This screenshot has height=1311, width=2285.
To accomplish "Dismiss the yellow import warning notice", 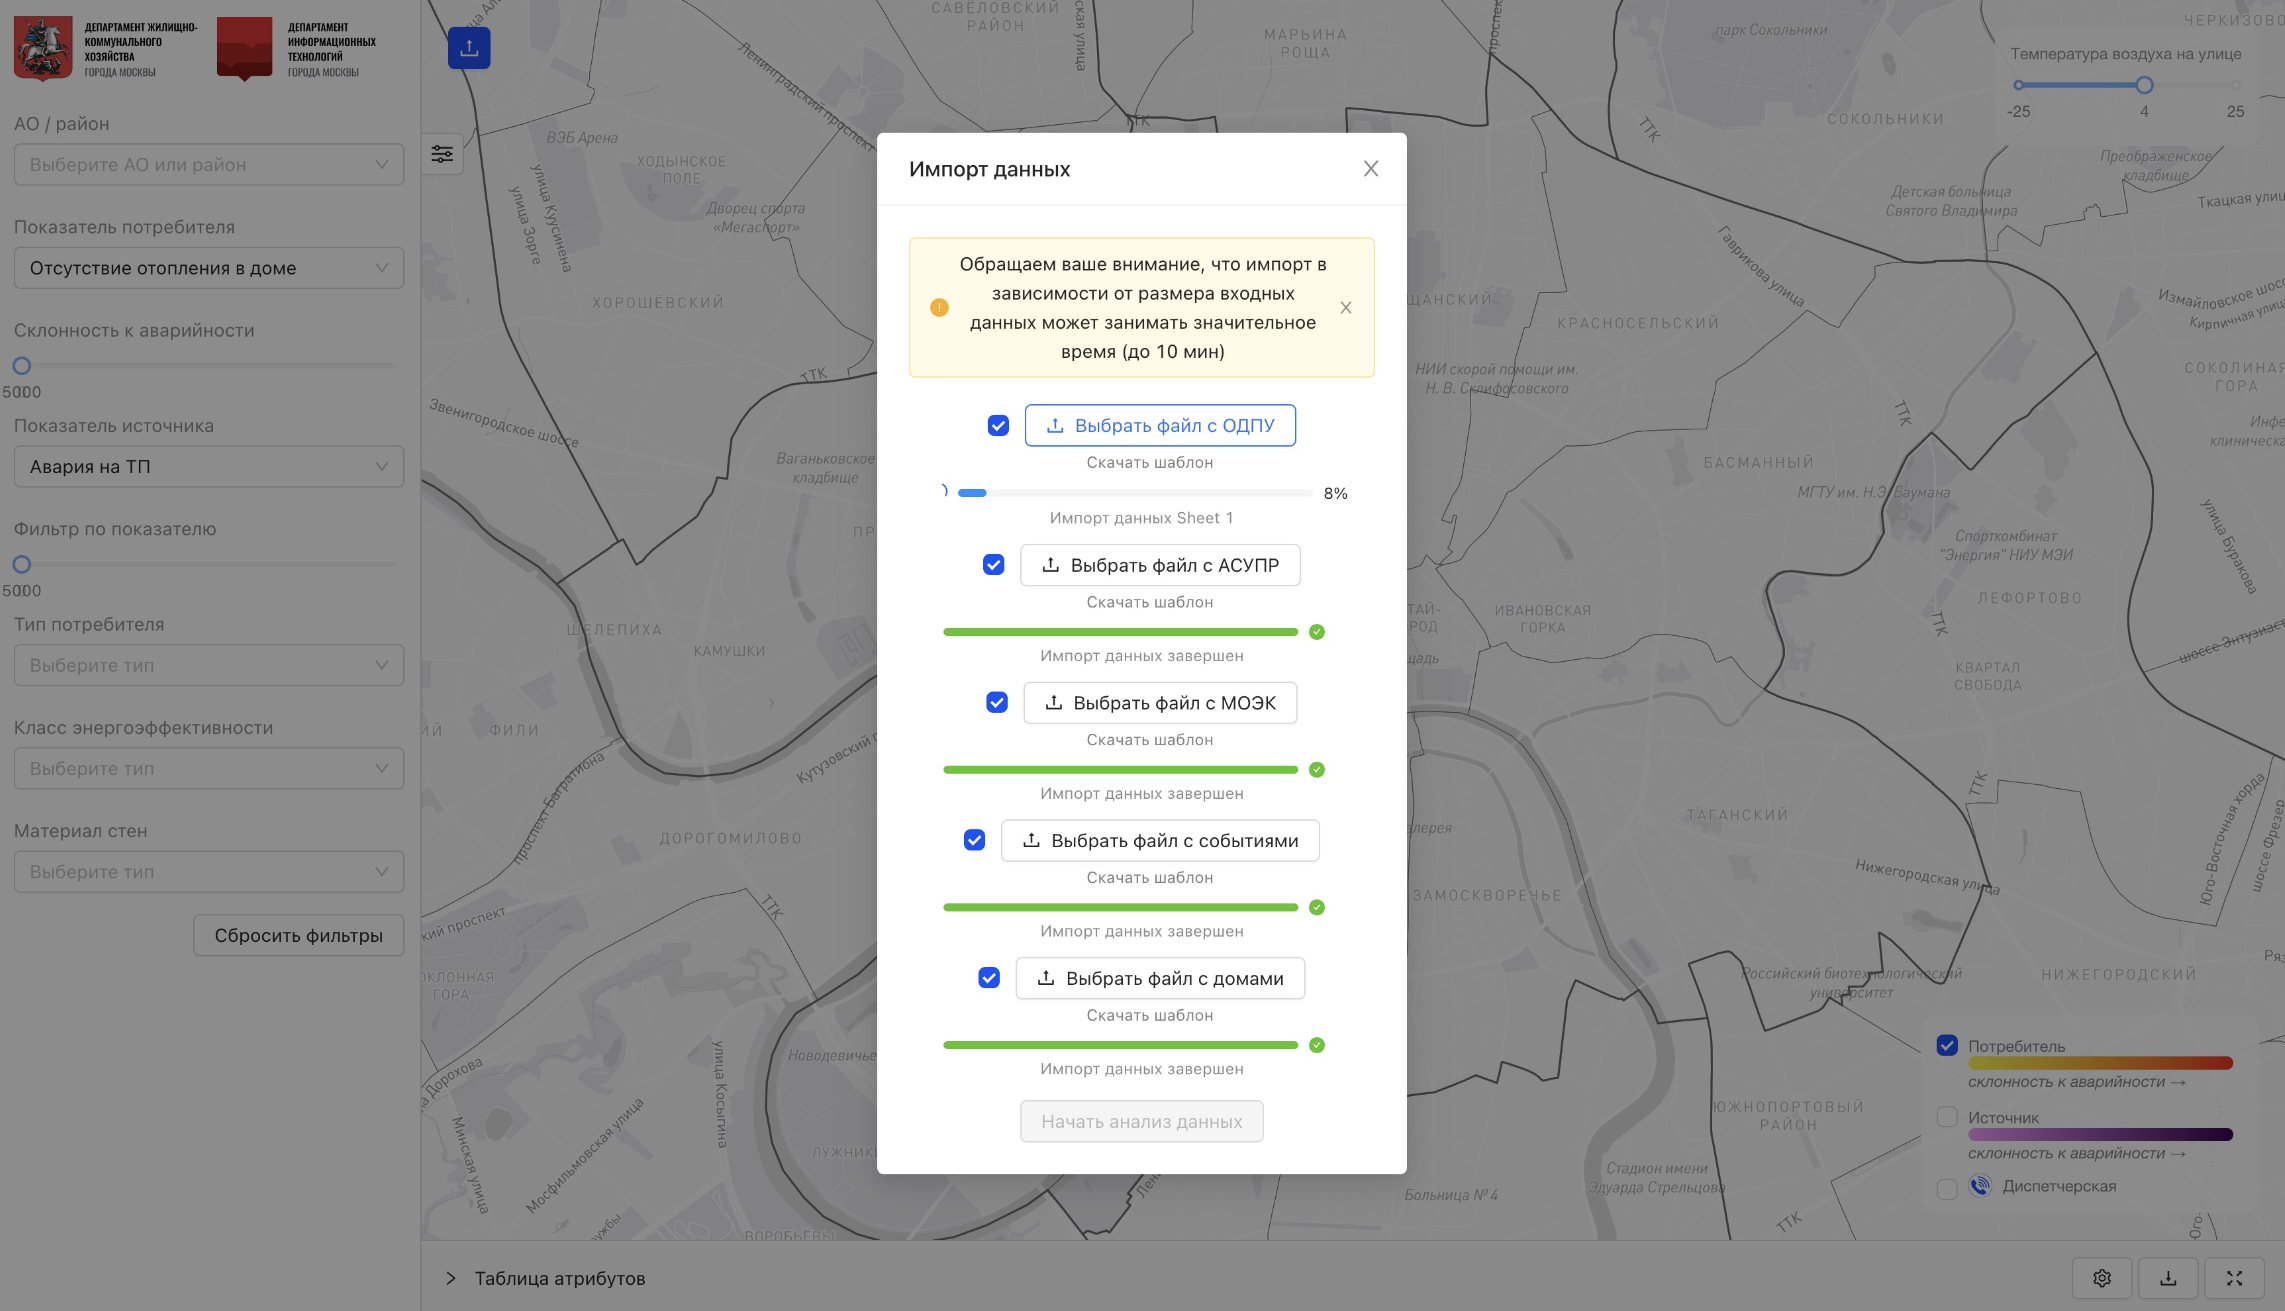I will click(x=1346, y=308).
